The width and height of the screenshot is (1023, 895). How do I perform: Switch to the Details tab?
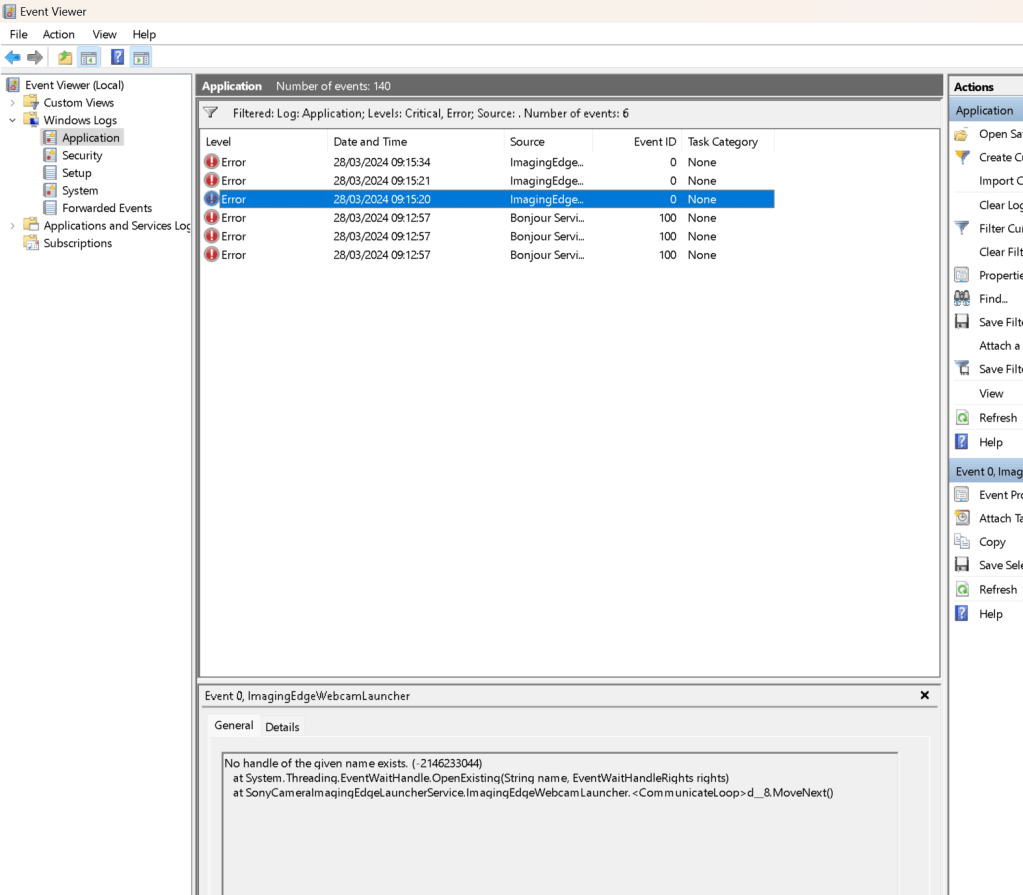pos(282,727)
